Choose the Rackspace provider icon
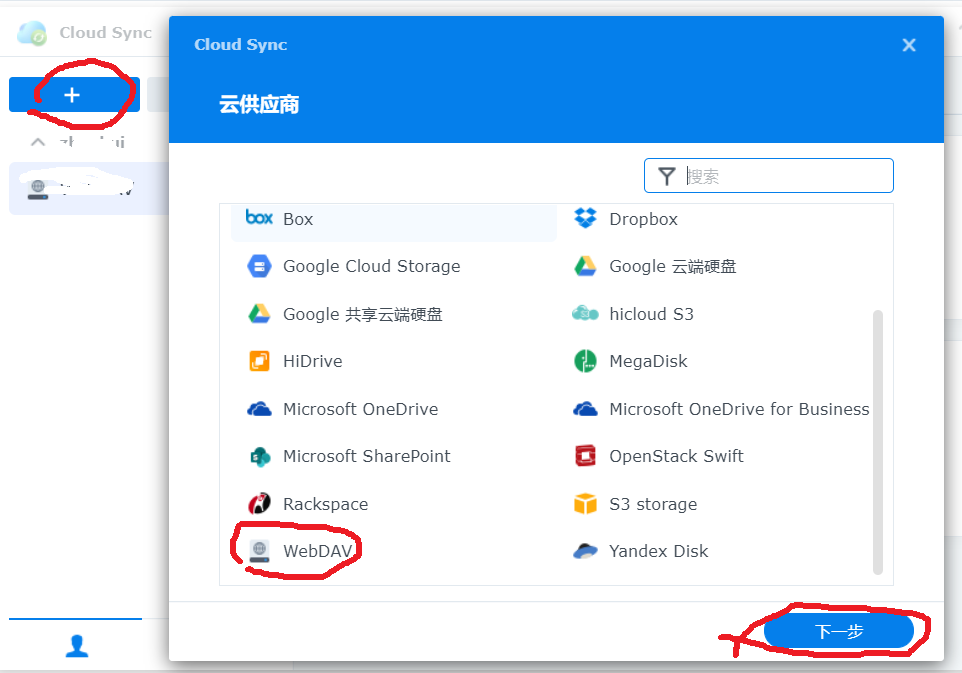Screen dimensions: 962x673 258,504
